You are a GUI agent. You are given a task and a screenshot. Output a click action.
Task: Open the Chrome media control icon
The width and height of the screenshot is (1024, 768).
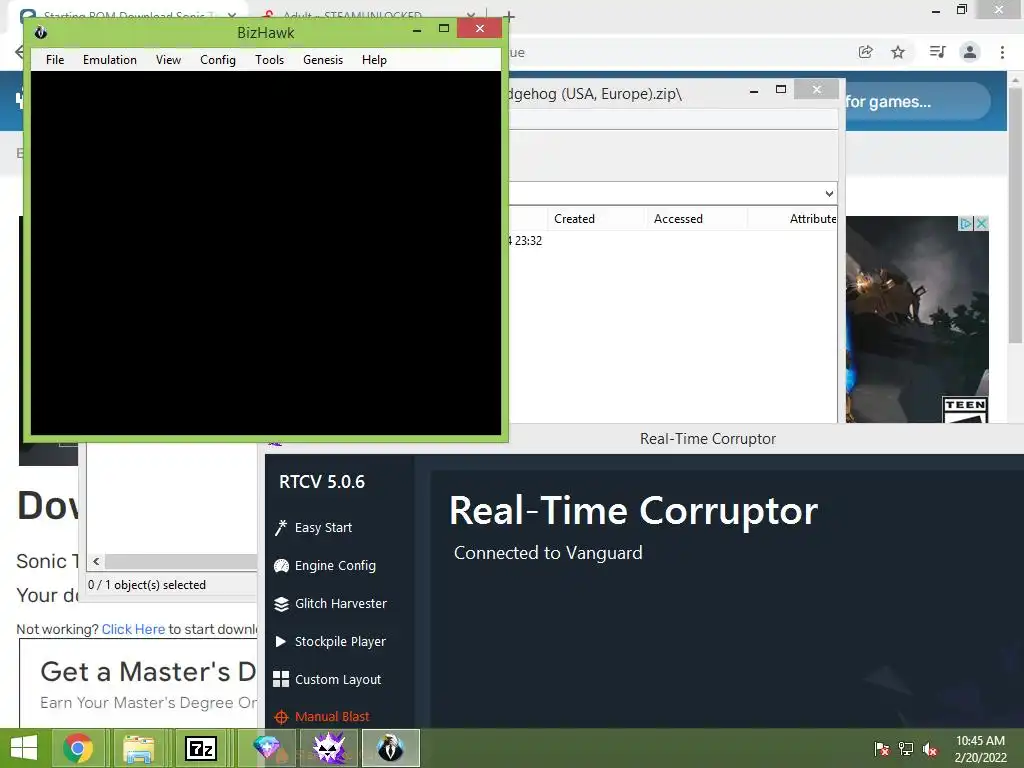(937, 52)
